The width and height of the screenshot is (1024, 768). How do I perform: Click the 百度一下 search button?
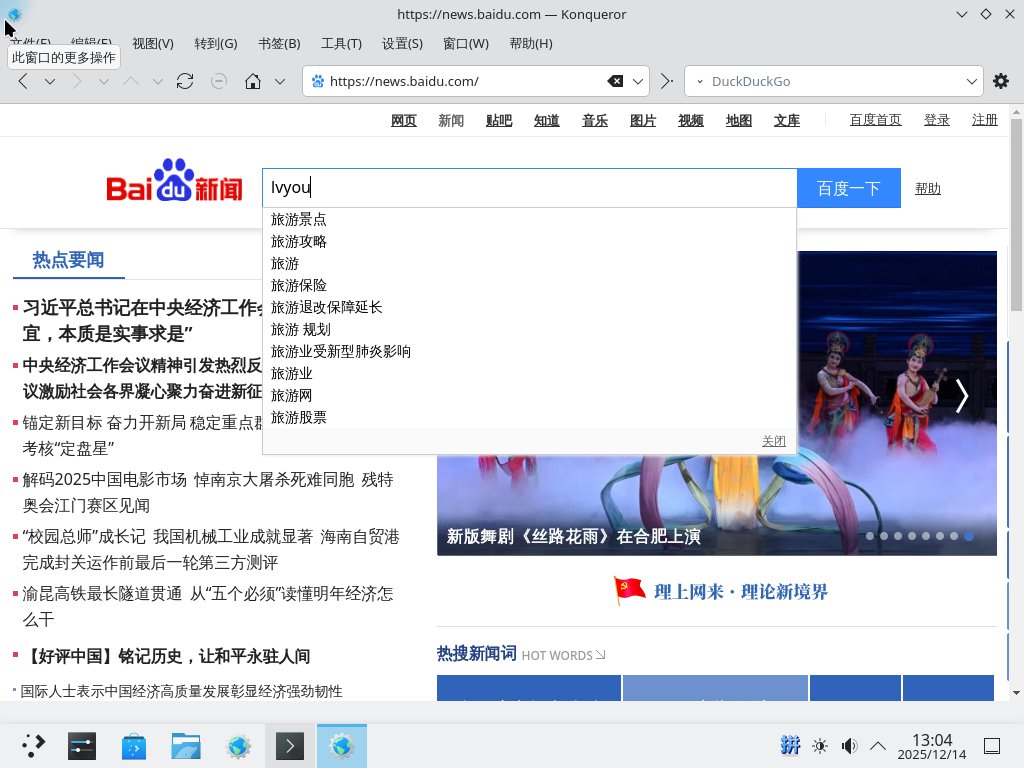point(848,188)
